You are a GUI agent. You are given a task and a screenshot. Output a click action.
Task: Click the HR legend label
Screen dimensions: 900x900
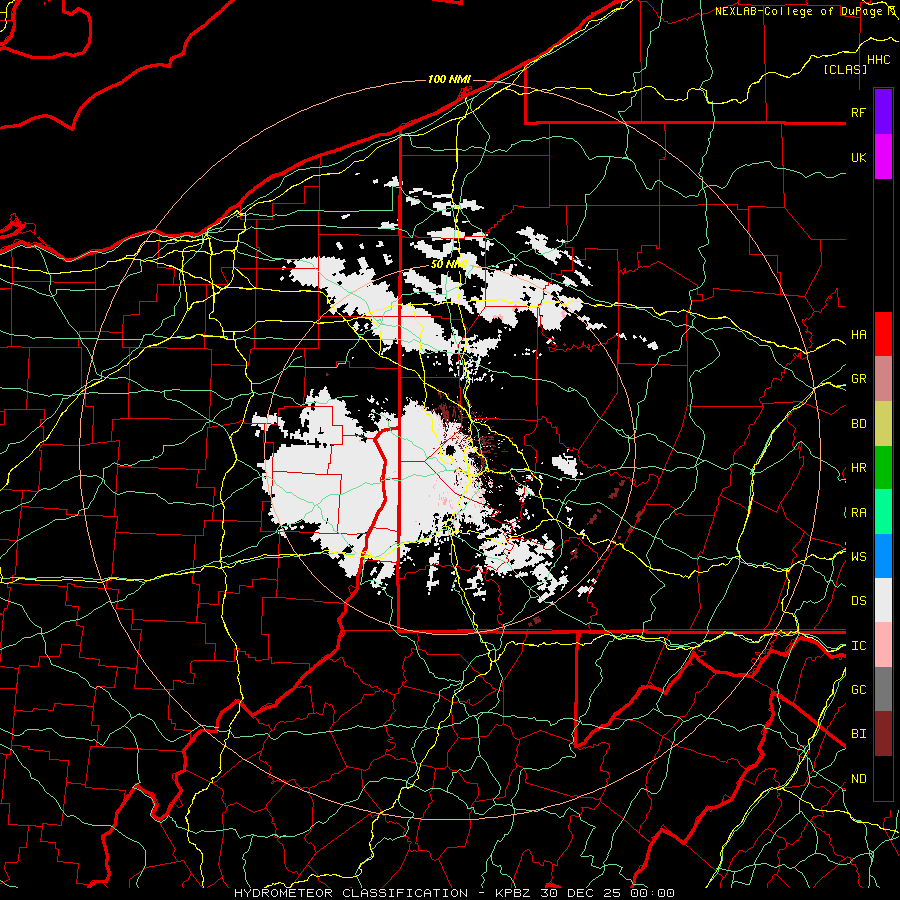coord(858,468)
